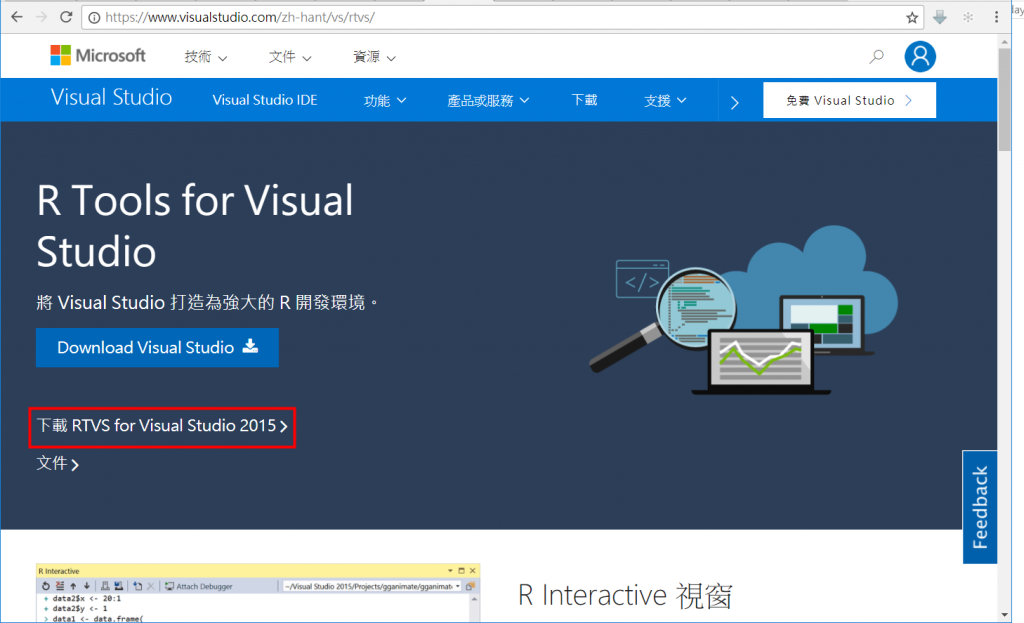The image size is (1024, 623).
Task: Open the browser three-dot menu
Action: (996, 18)
